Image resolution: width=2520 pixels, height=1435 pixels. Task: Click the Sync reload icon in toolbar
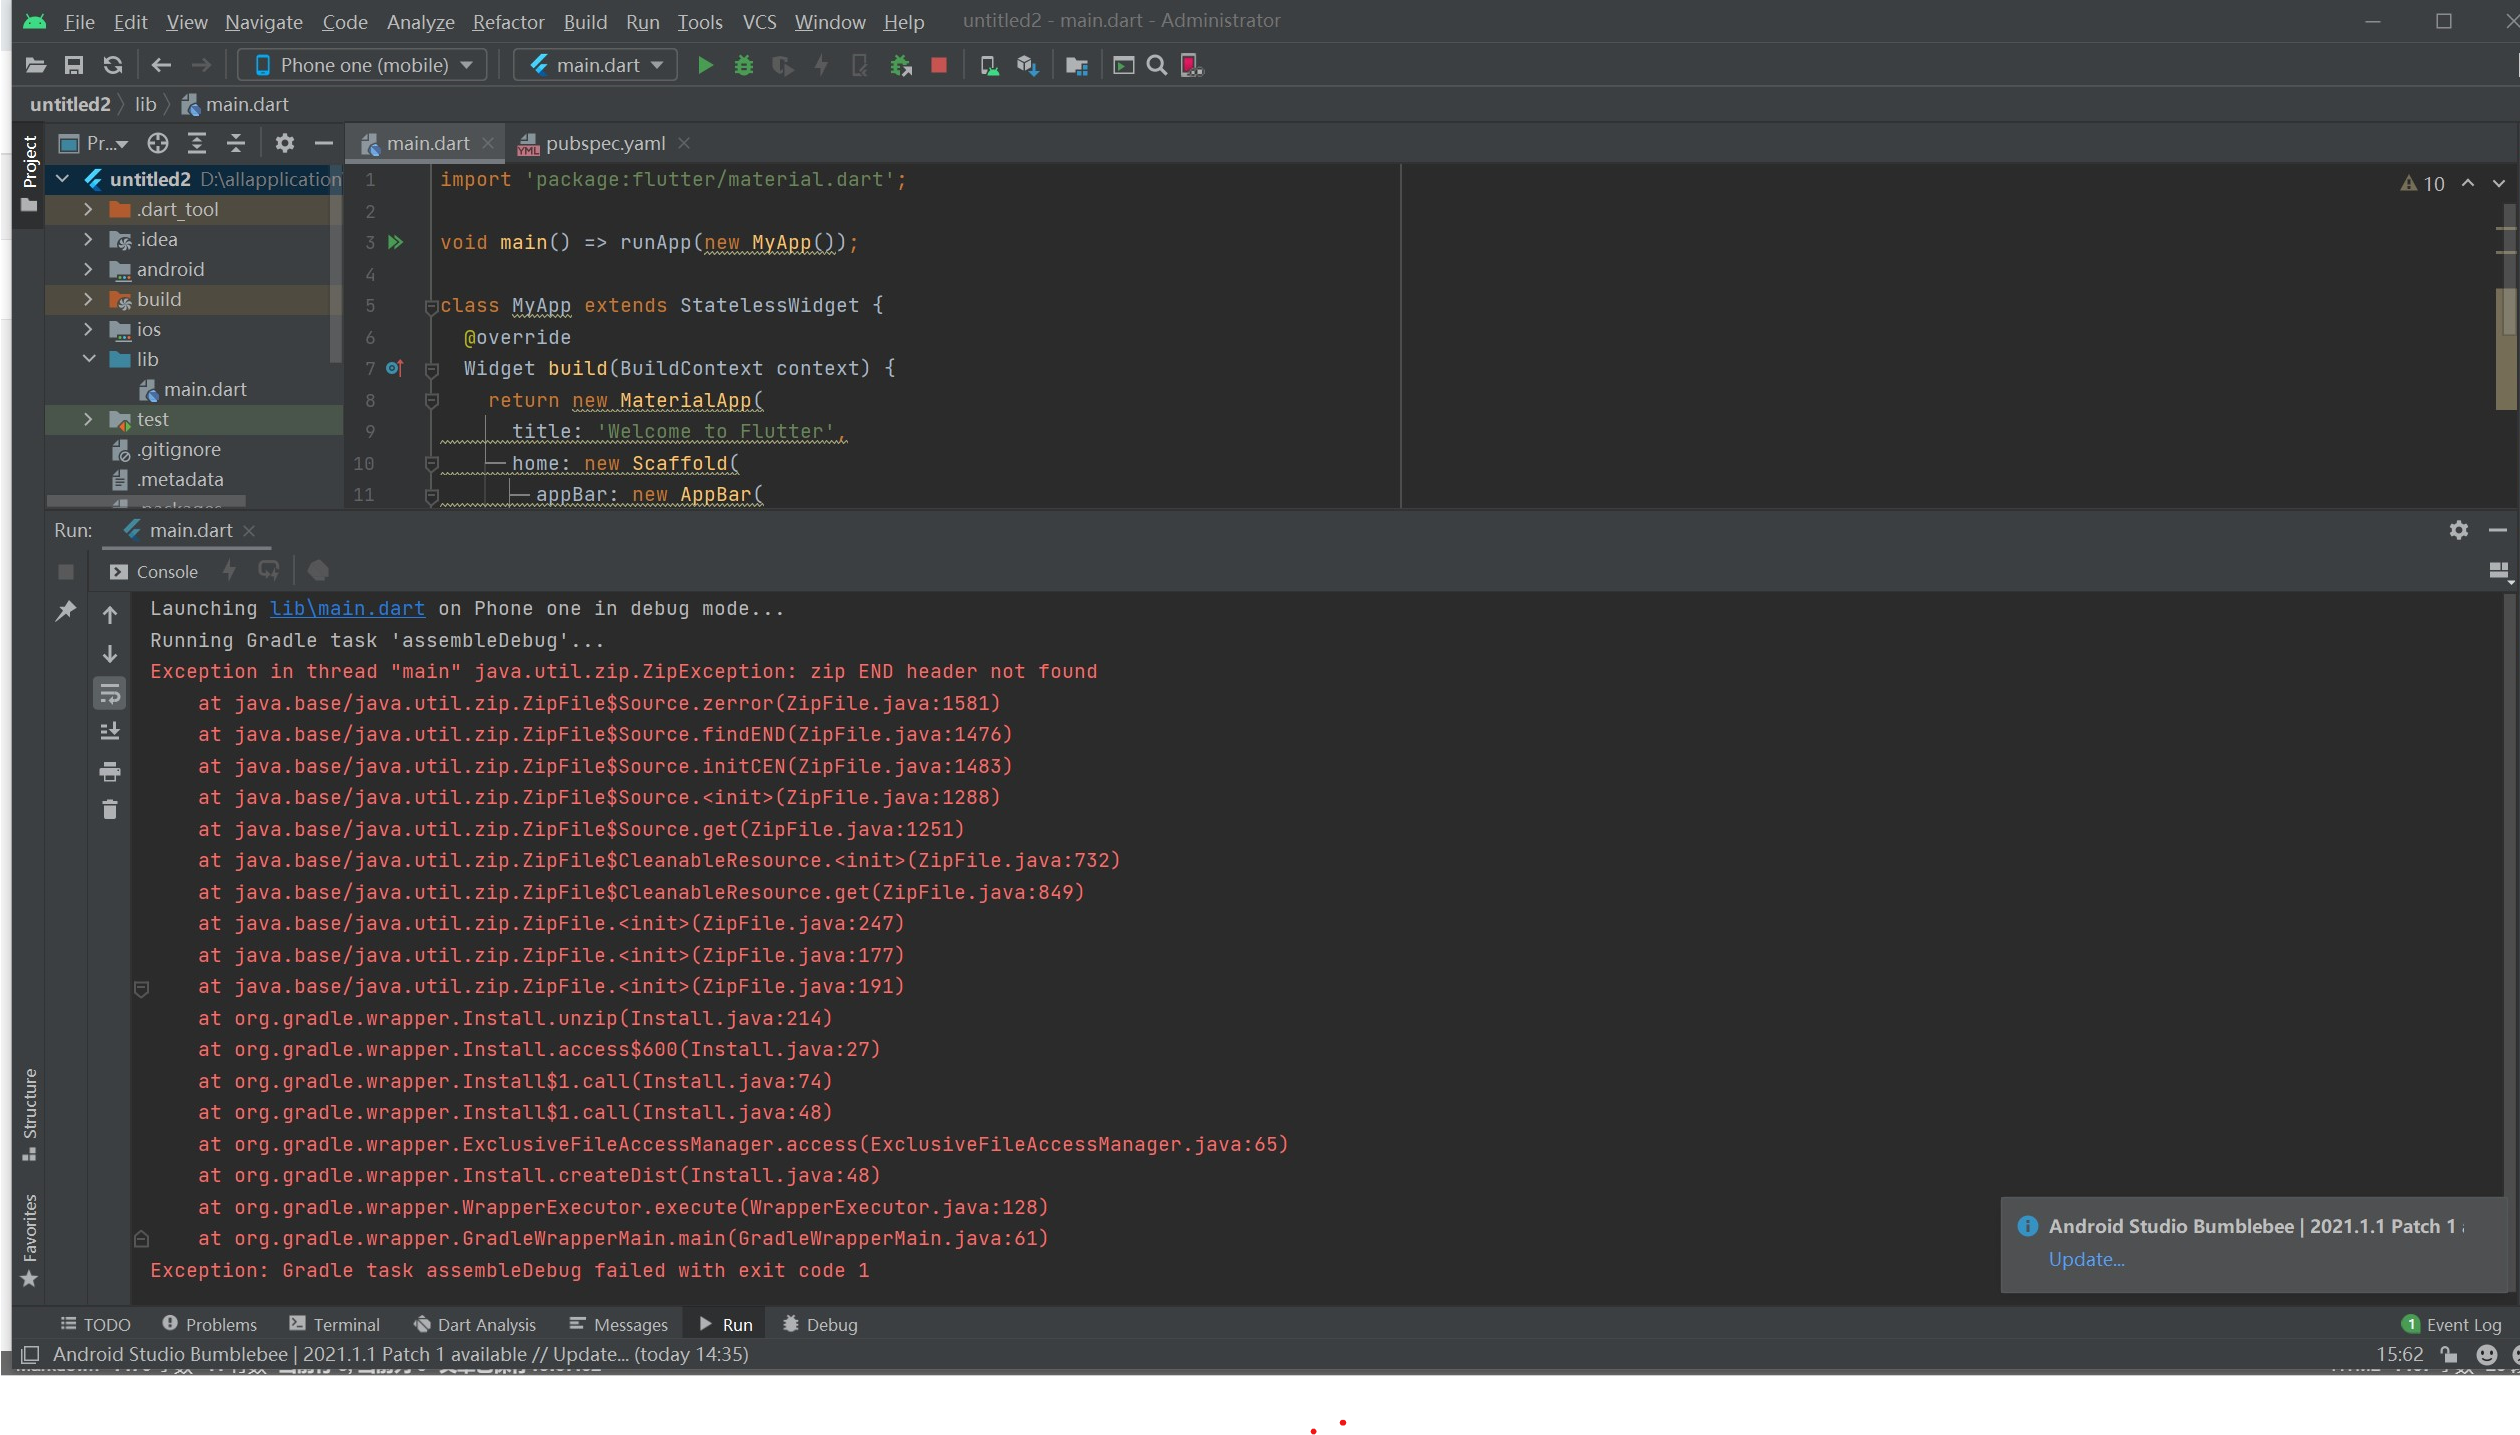pos(113,66)
